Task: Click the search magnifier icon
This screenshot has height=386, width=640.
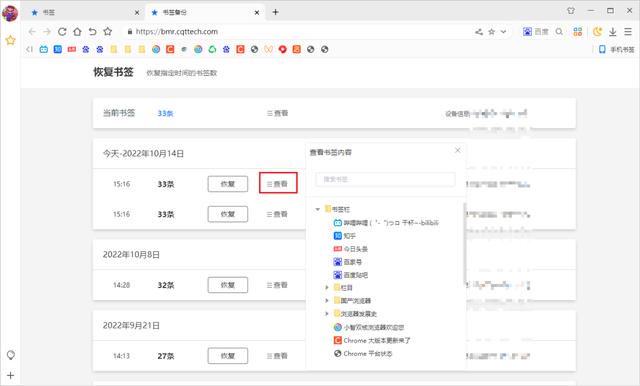Action: point(559,31)
